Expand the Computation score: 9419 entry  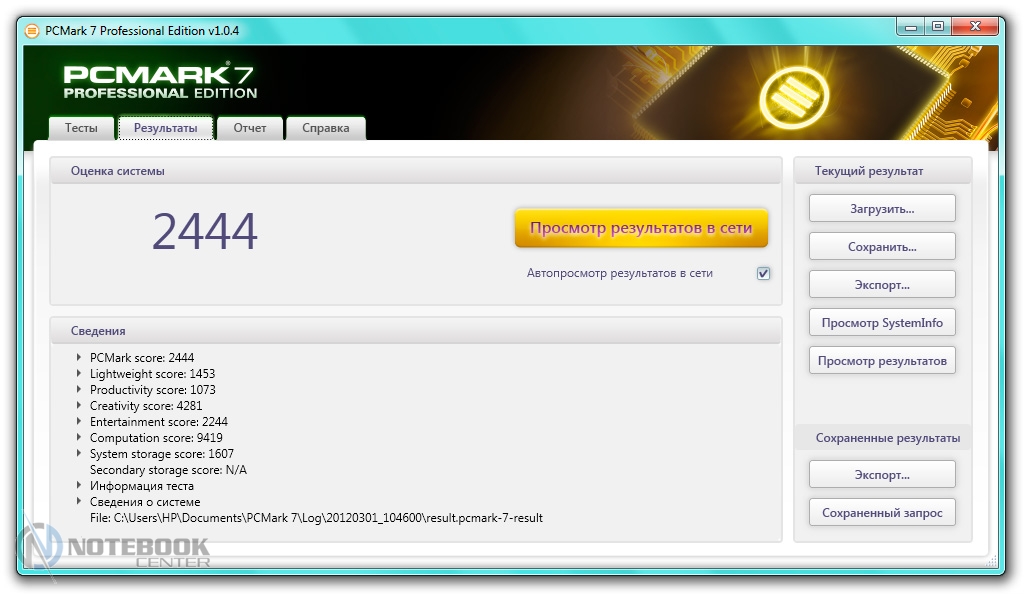pyautogui.click(x=79, y=437)
